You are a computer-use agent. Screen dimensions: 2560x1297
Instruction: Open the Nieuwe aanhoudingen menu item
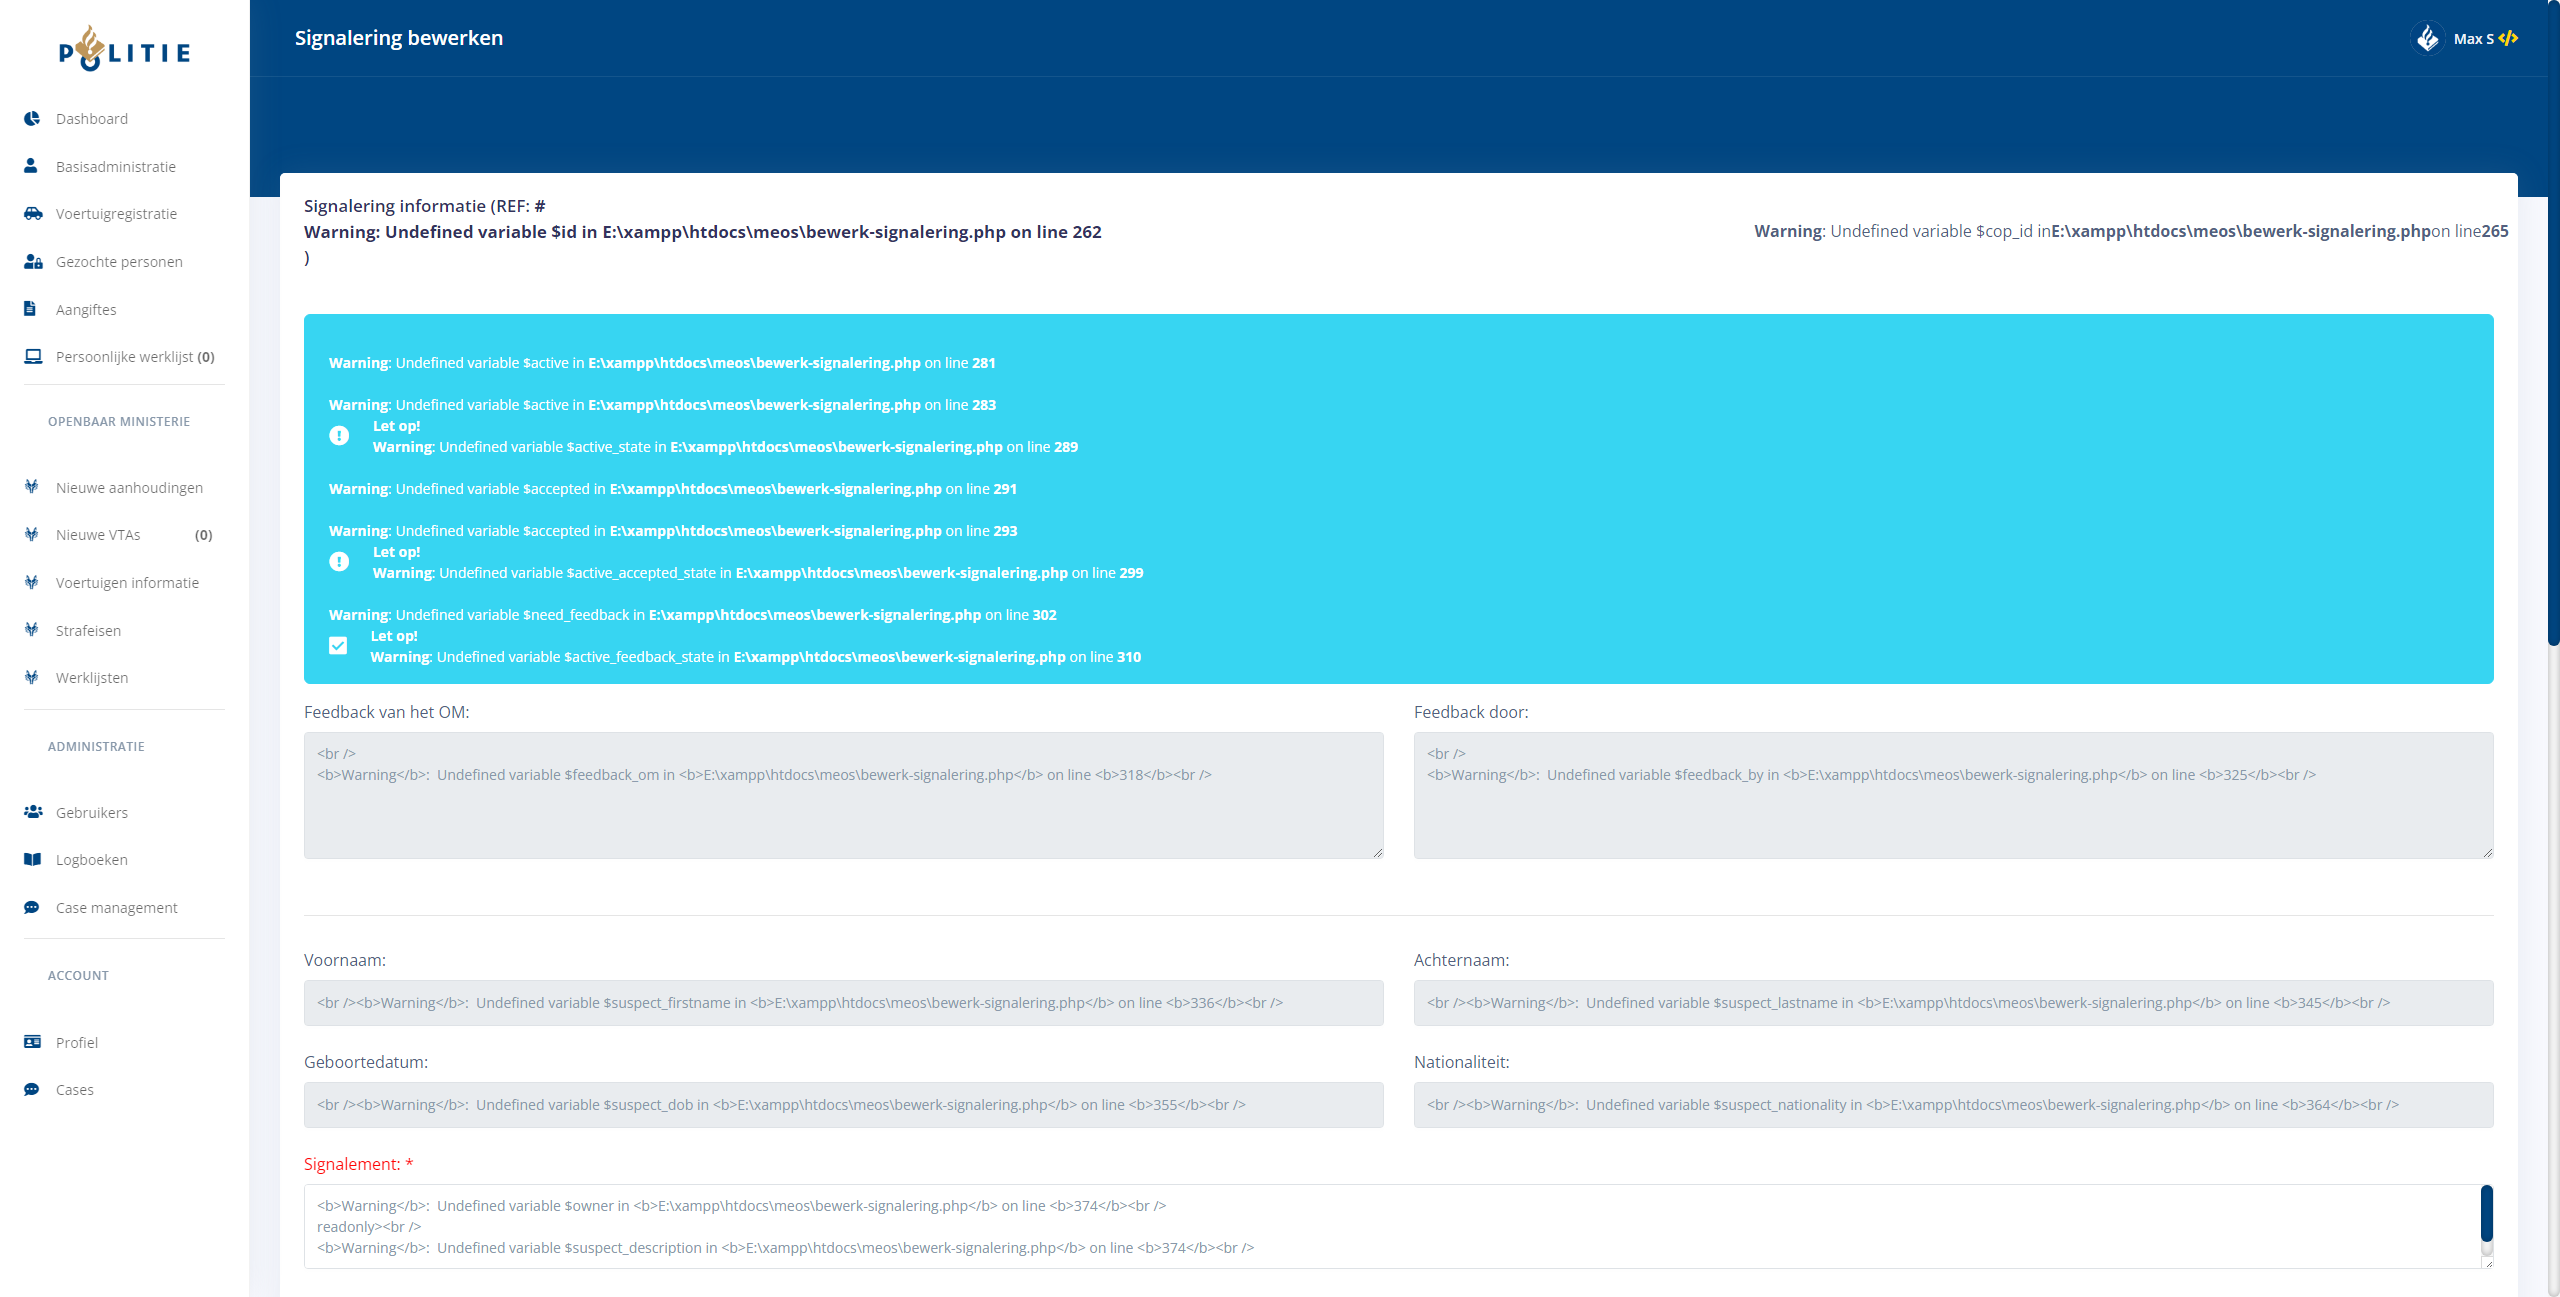pos(129,488)
